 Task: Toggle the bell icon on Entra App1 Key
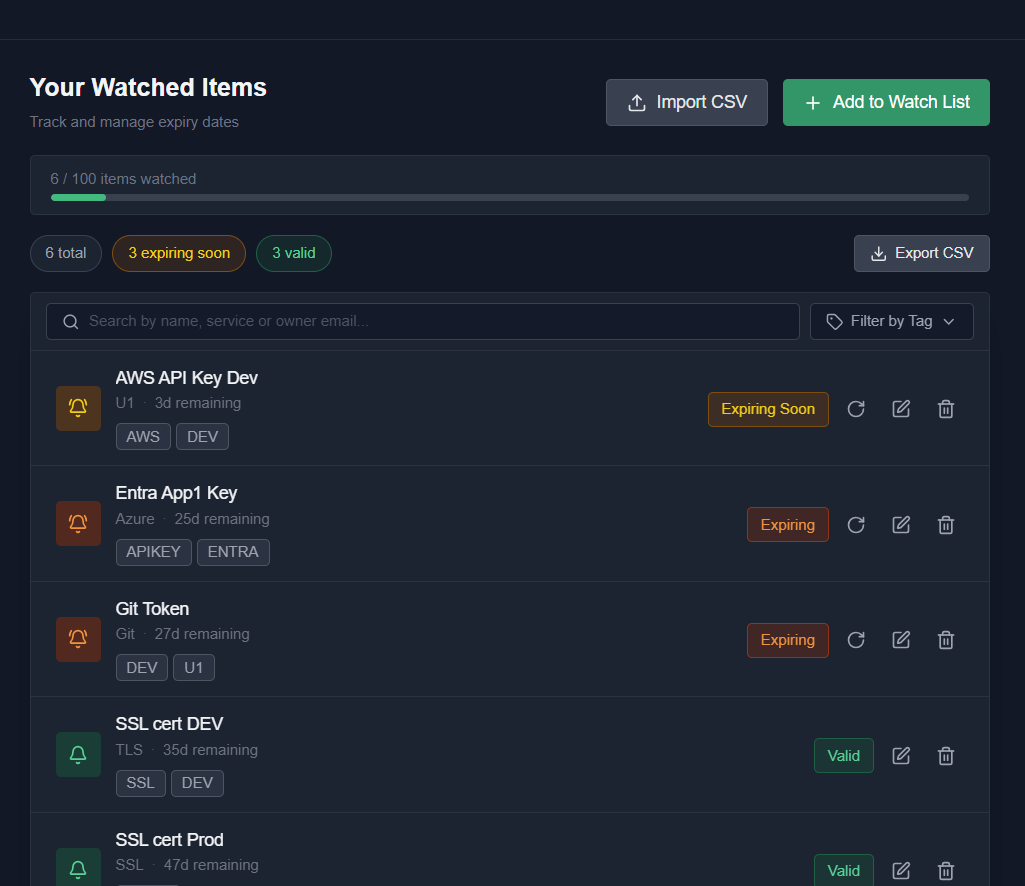pyautogui.click(x=78, y=523)
